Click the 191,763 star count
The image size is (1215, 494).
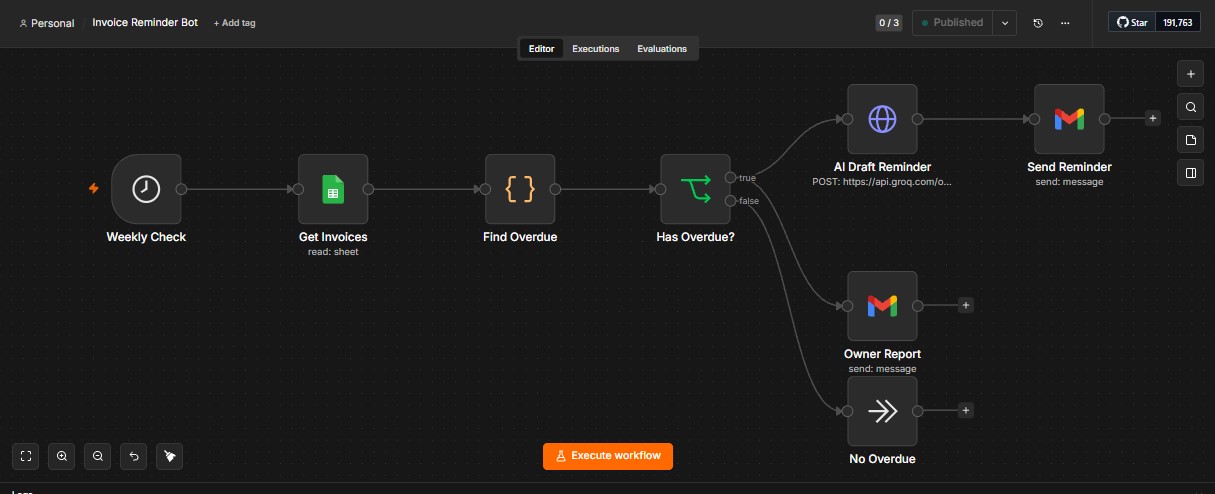(1179, 22)
